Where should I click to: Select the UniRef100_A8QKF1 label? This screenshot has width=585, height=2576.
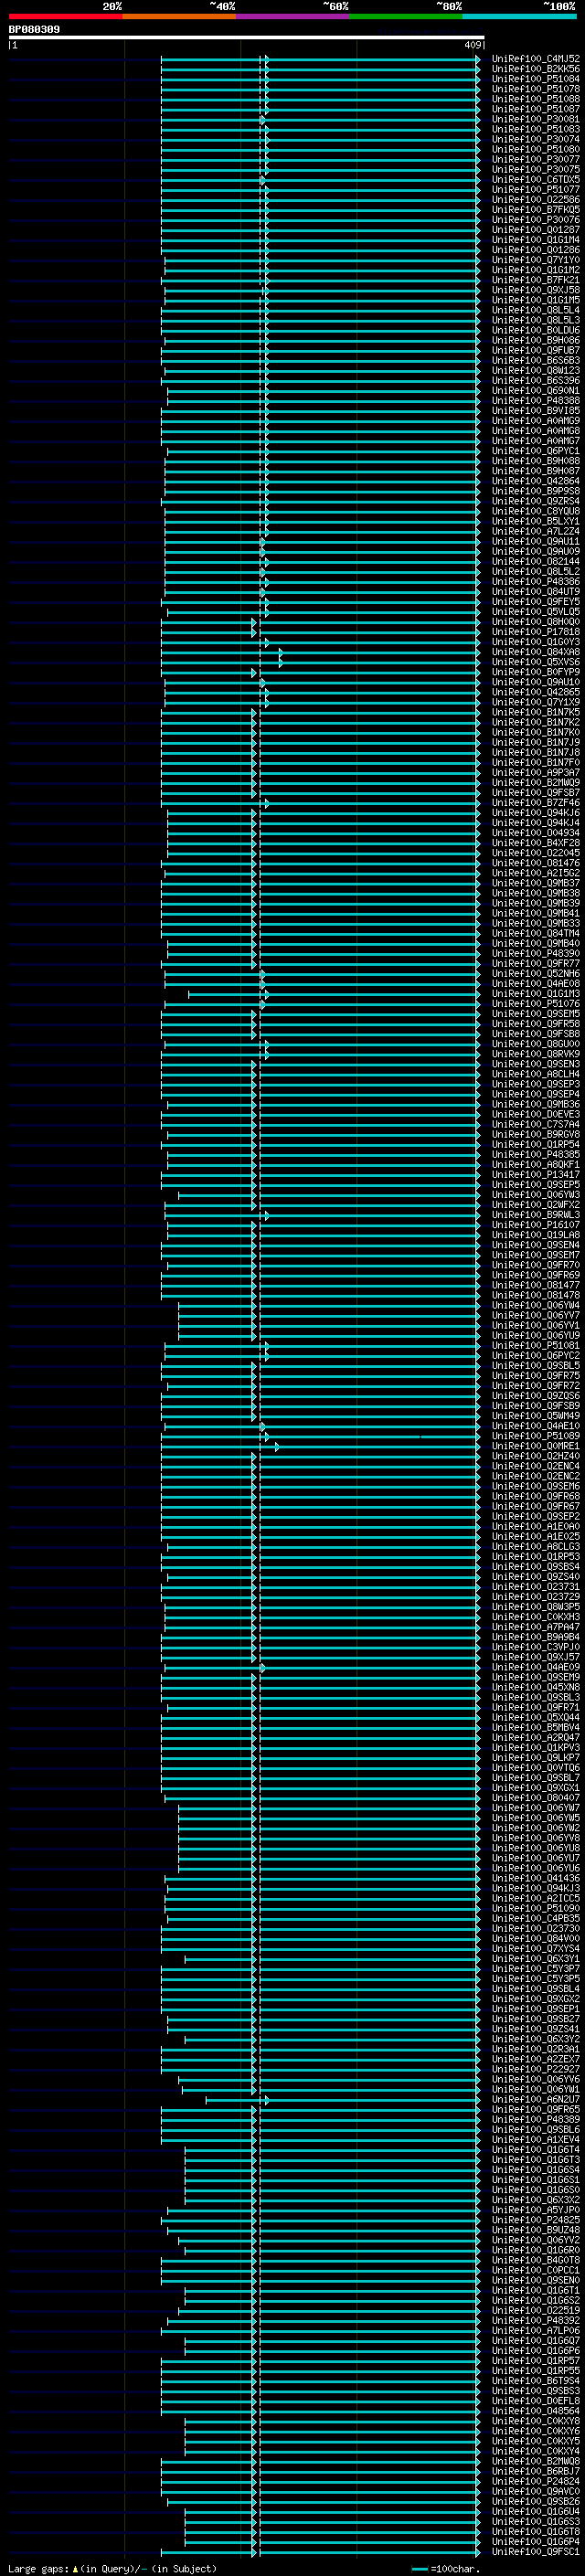click(536, 1165)
